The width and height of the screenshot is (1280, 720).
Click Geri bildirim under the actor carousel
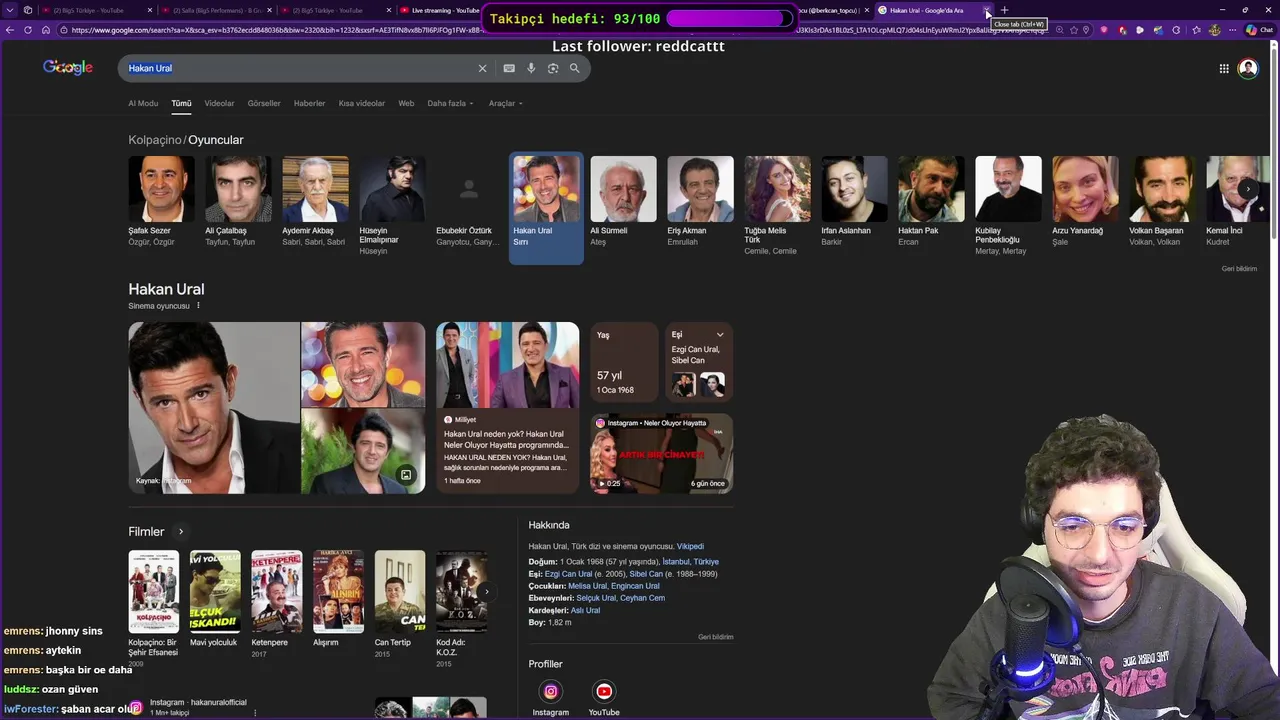[1239, 269]
